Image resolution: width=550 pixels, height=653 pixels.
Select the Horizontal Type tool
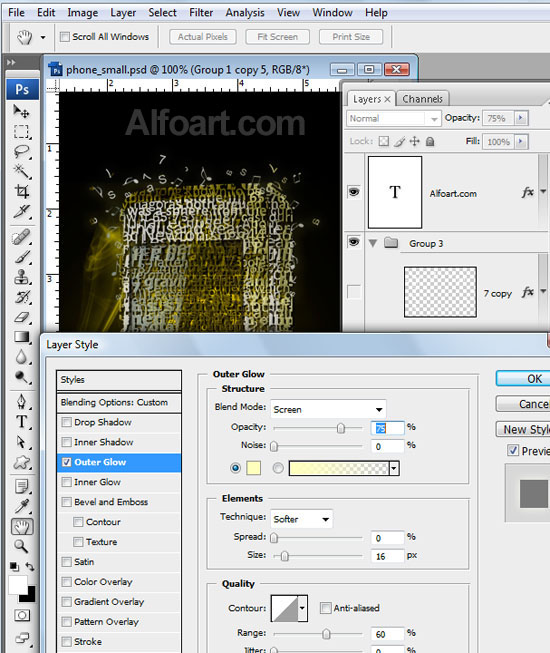(x=21, y=422)
